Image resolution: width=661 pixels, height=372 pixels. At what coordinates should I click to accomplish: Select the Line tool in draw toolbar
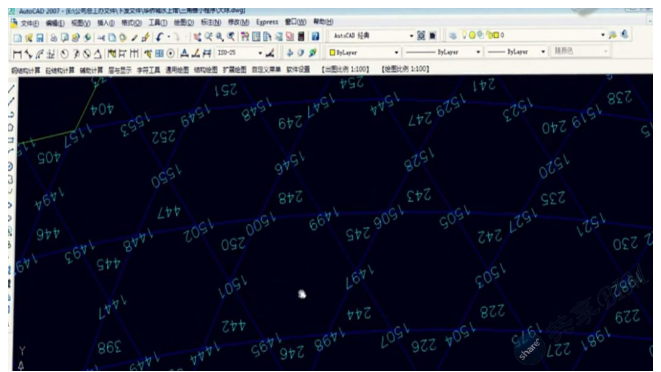11,89
